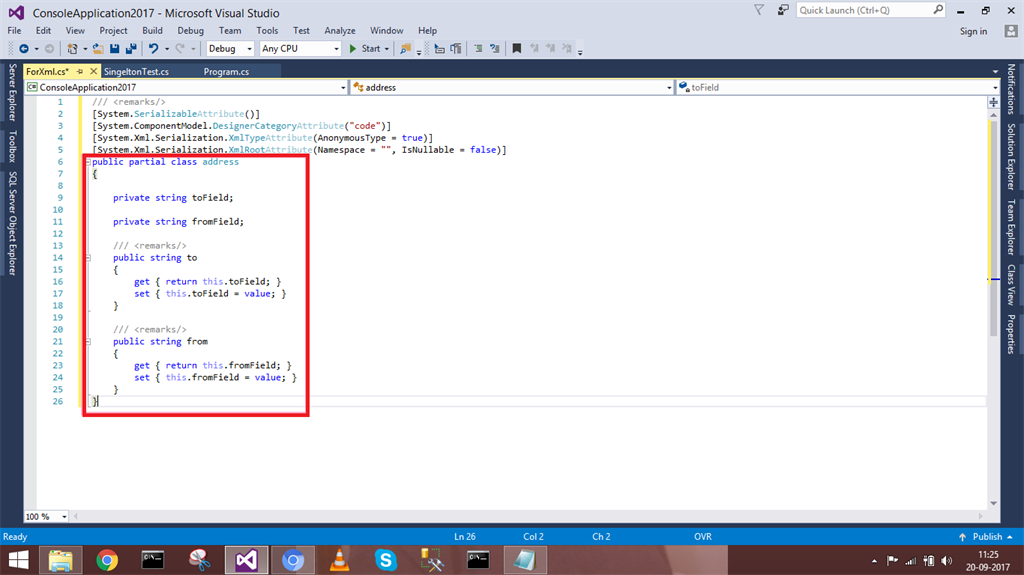The height and width of the screenshot is (575, 1024).
Task: Comment out selected lines with toolbar icon
Action: pyautogui.click(x=478, y=48)
